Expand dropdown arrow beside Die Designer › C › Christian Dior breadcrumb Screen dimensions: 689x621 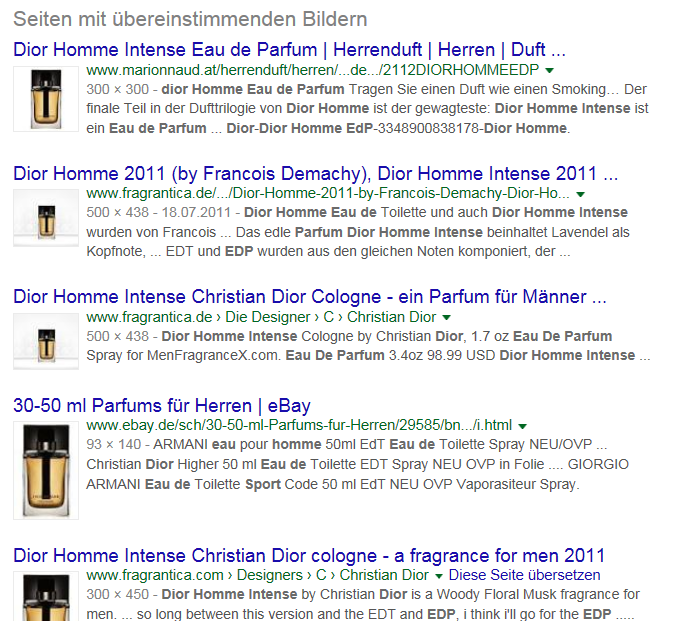(x=446, y=317)
